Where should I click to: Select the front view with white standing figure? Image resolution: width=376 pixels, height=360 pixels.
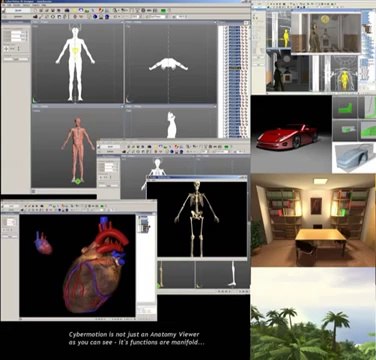[77, 63]
